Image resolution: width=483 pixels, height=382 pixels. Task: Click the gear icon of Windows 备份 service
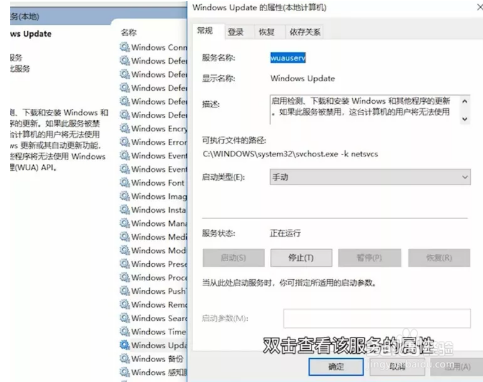point(125,358)
